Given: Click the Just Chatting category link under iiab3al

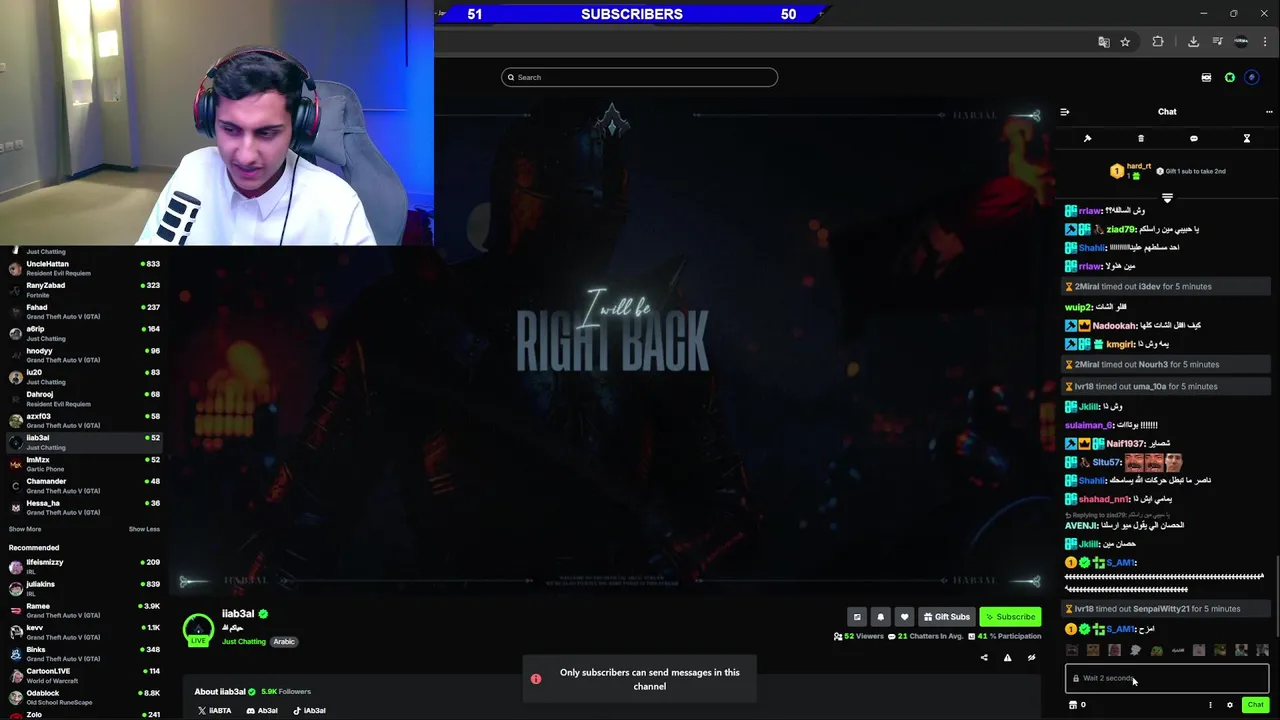Looking at the screenshot, I should pos(244,642).
